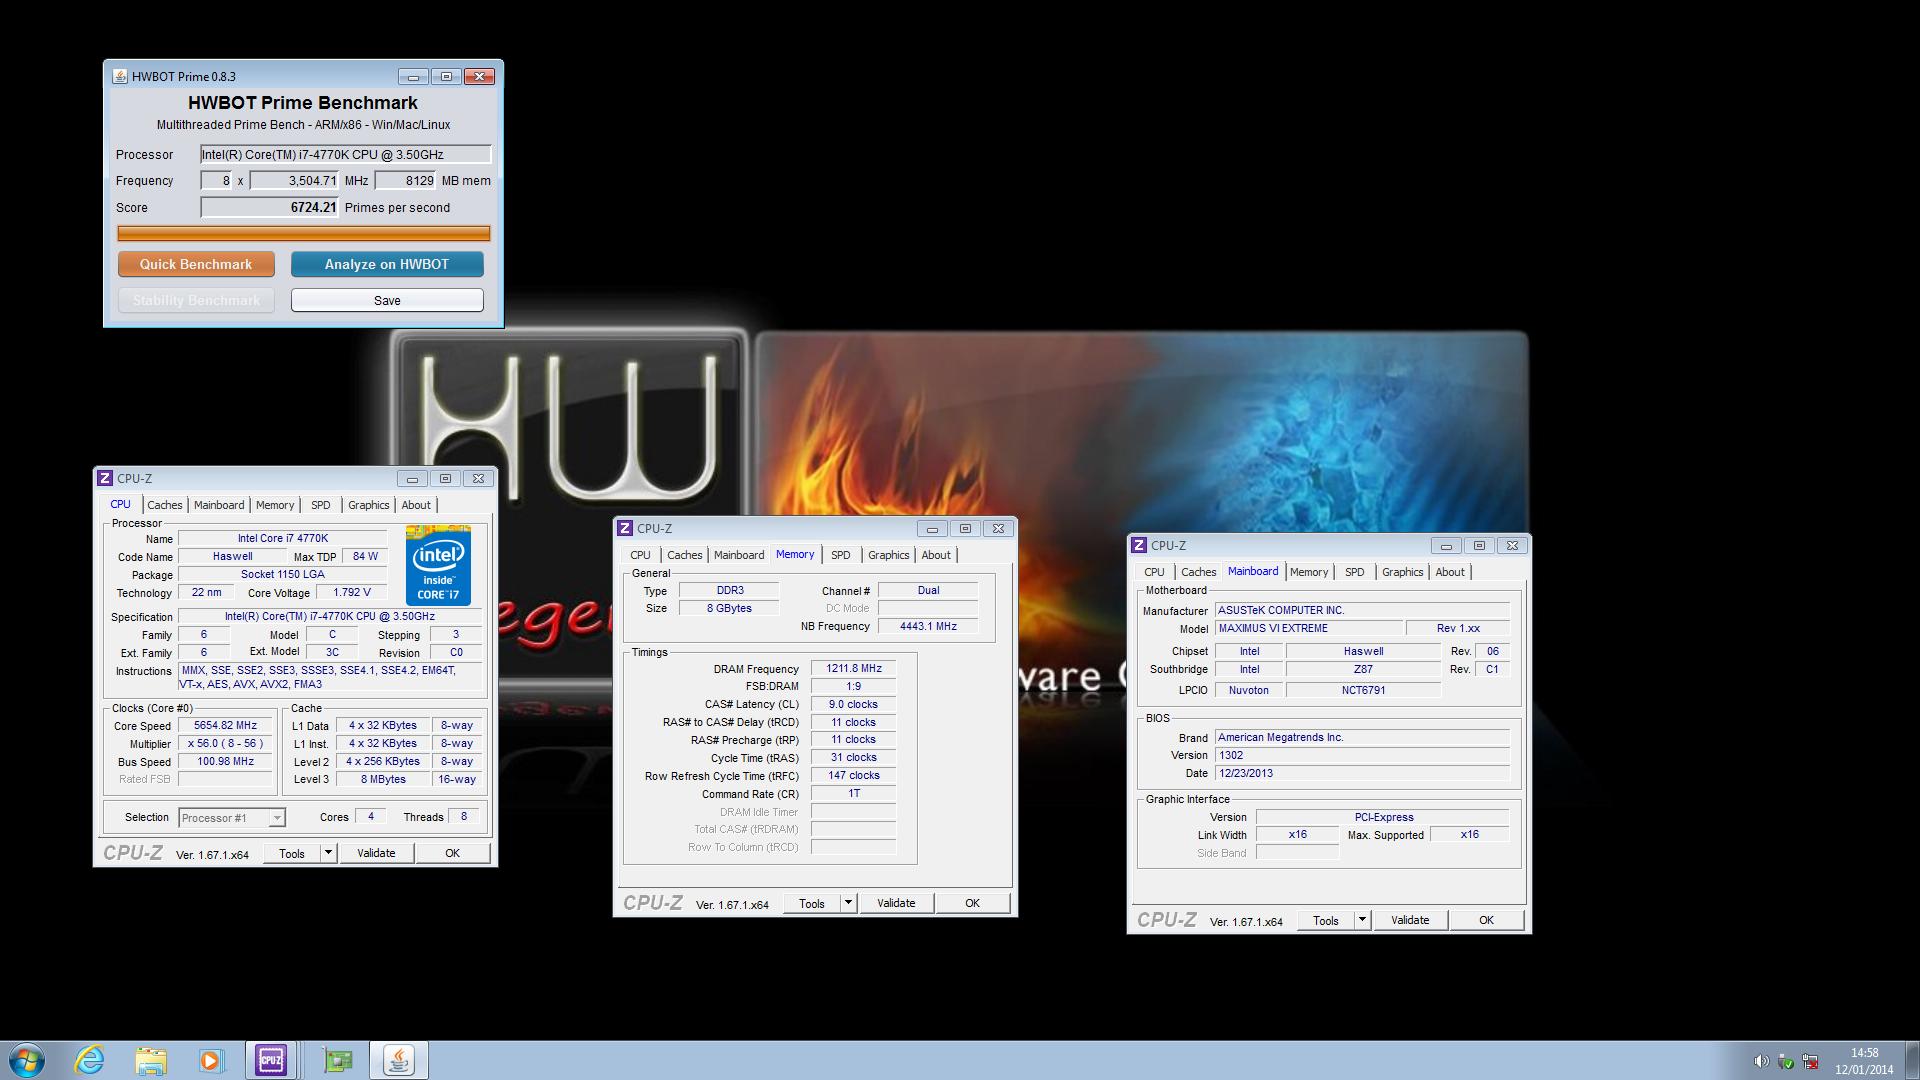Click Tools button in CPU window
Viewport: 1920px width, 1080px height.
tap(292, 853)
